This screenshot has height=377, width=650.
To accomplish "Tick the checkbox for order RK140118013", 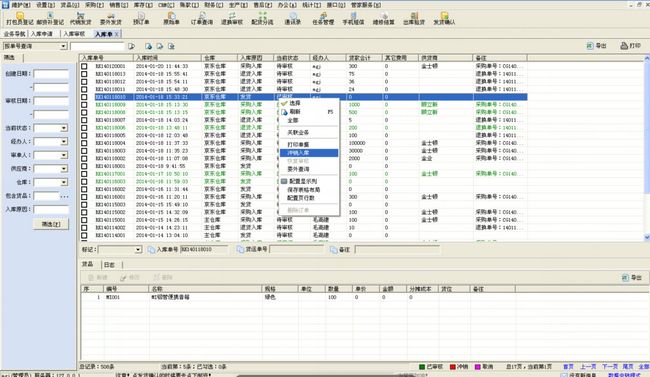I will [84, 74].
